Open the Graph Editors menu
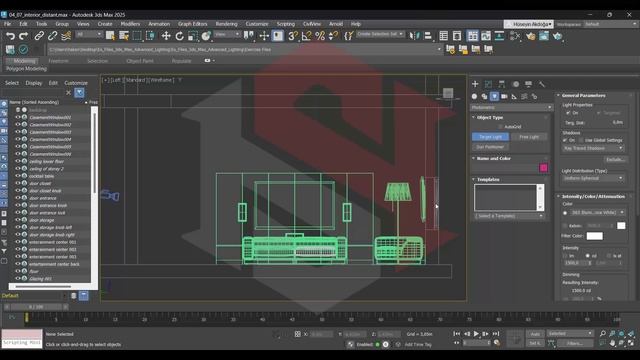The width and height of the screenshot is (640, 360). 193,24
